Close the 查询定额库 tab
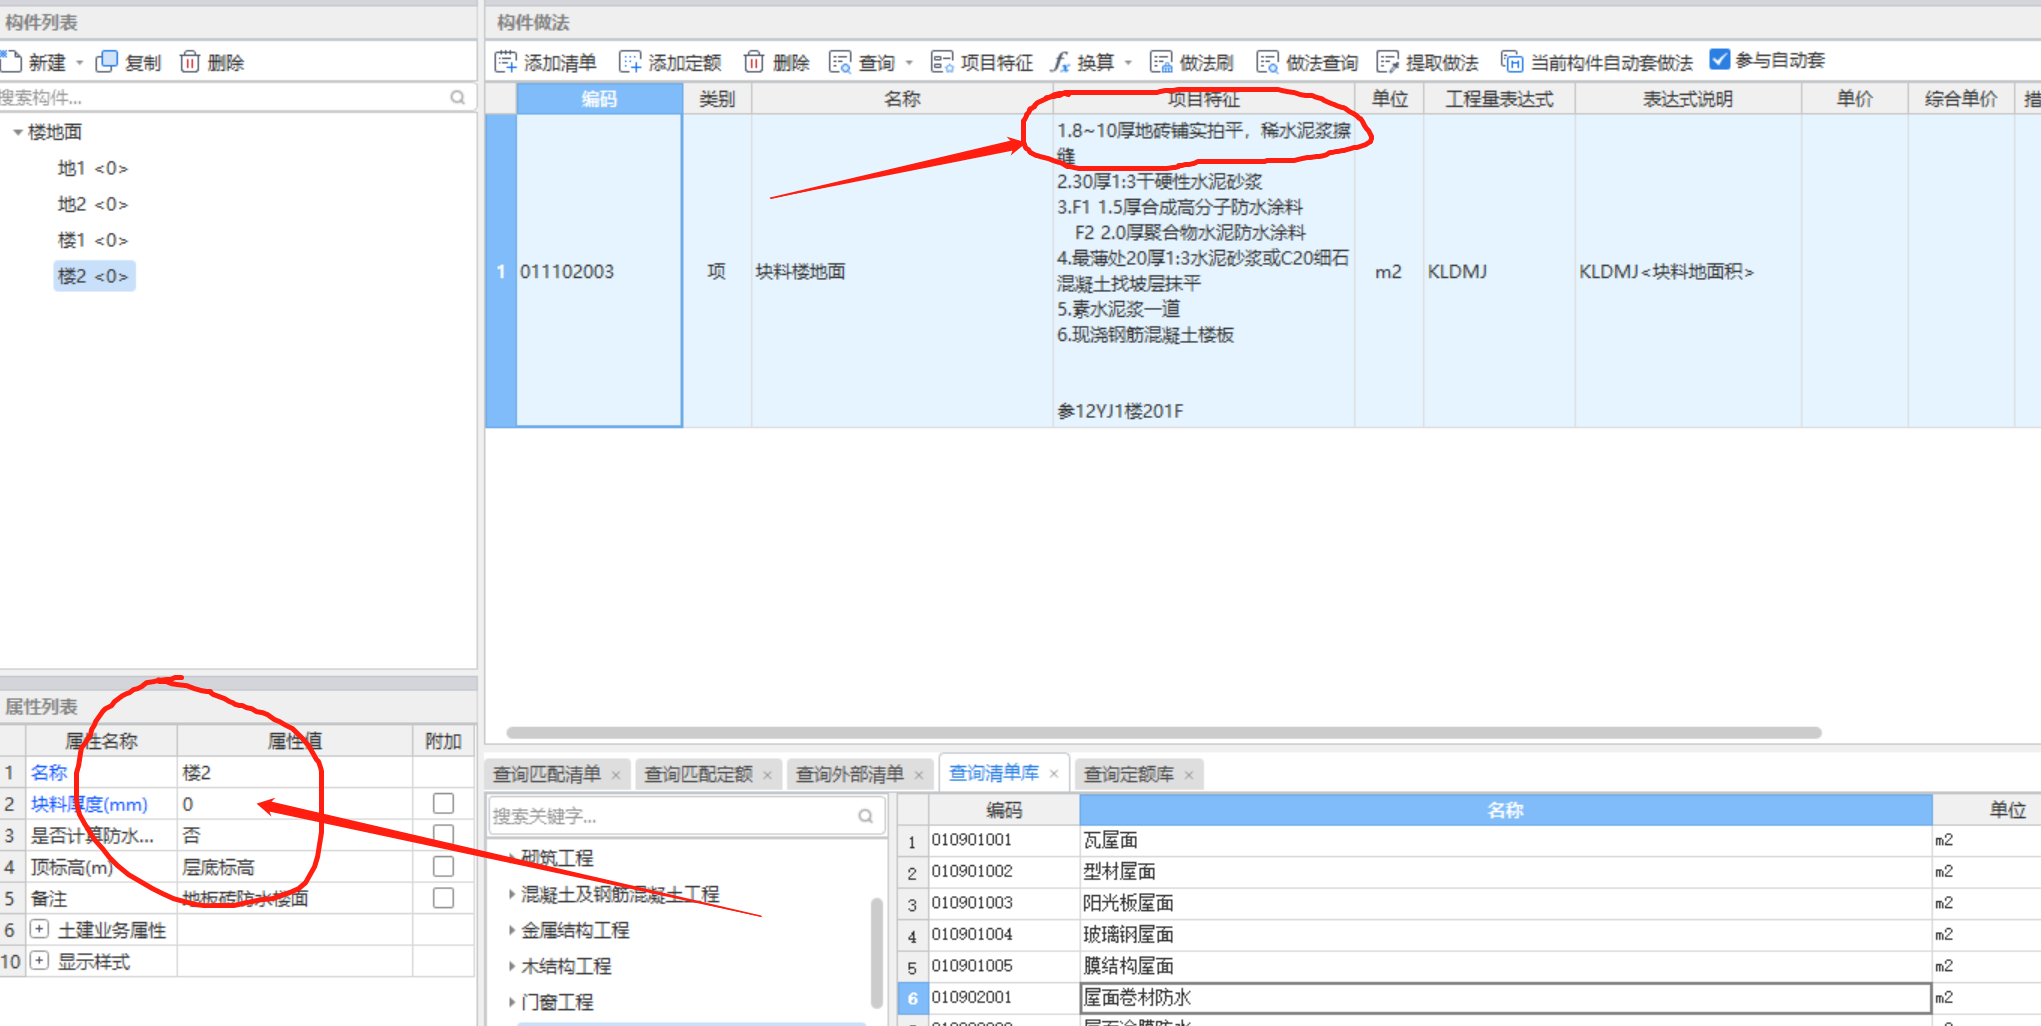The image size is (2041, 1026). pyautogui.click(x=1189, y=775)
